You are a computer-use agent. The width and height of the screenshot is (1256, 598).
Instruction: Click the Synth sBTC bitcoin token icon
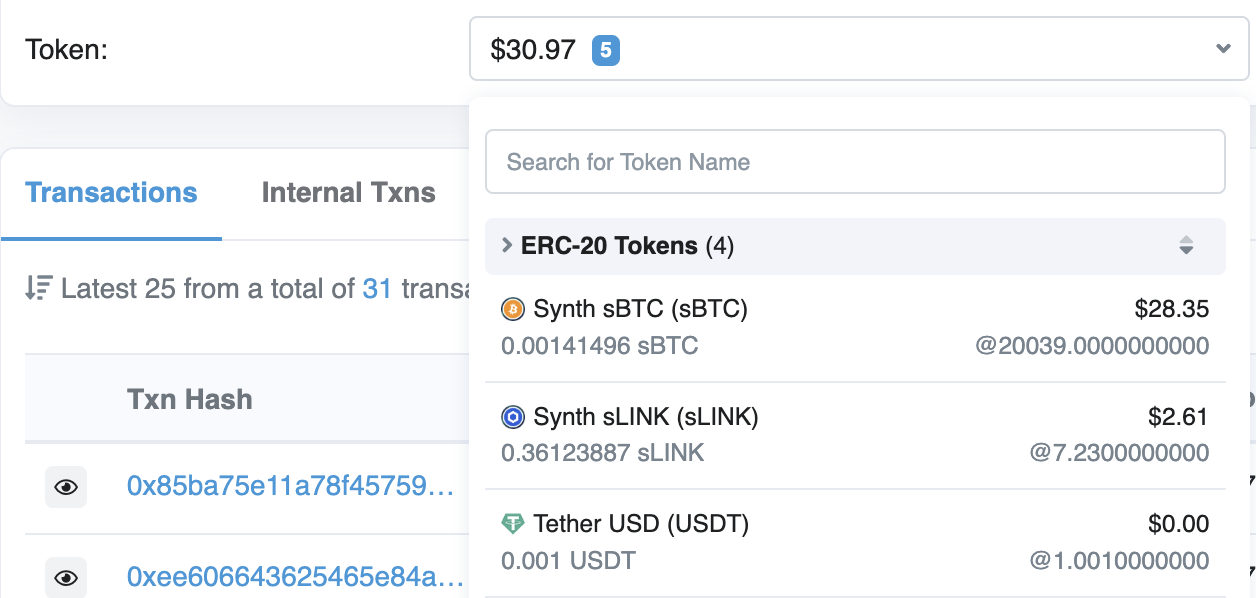512,309
